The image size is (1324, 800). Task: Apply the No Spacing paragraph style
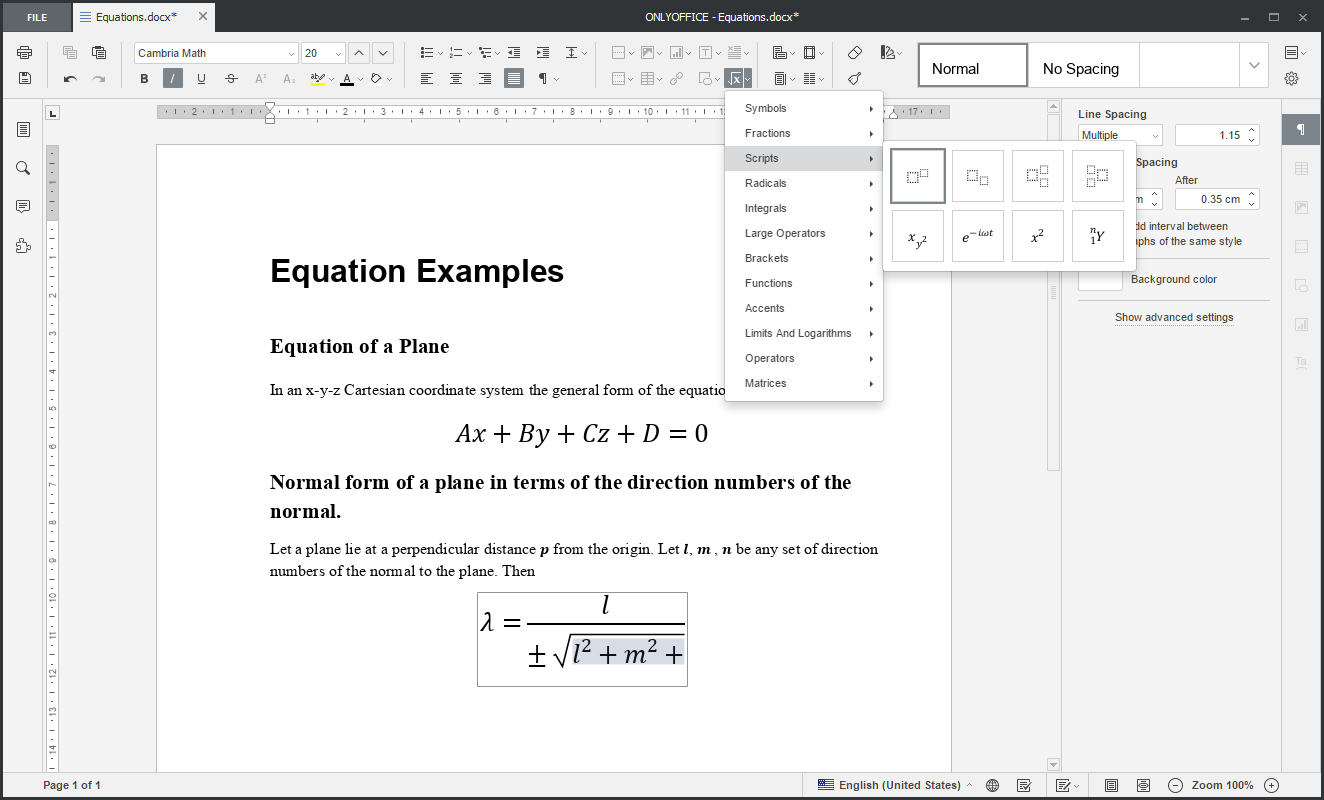[x=1084, y=65]
